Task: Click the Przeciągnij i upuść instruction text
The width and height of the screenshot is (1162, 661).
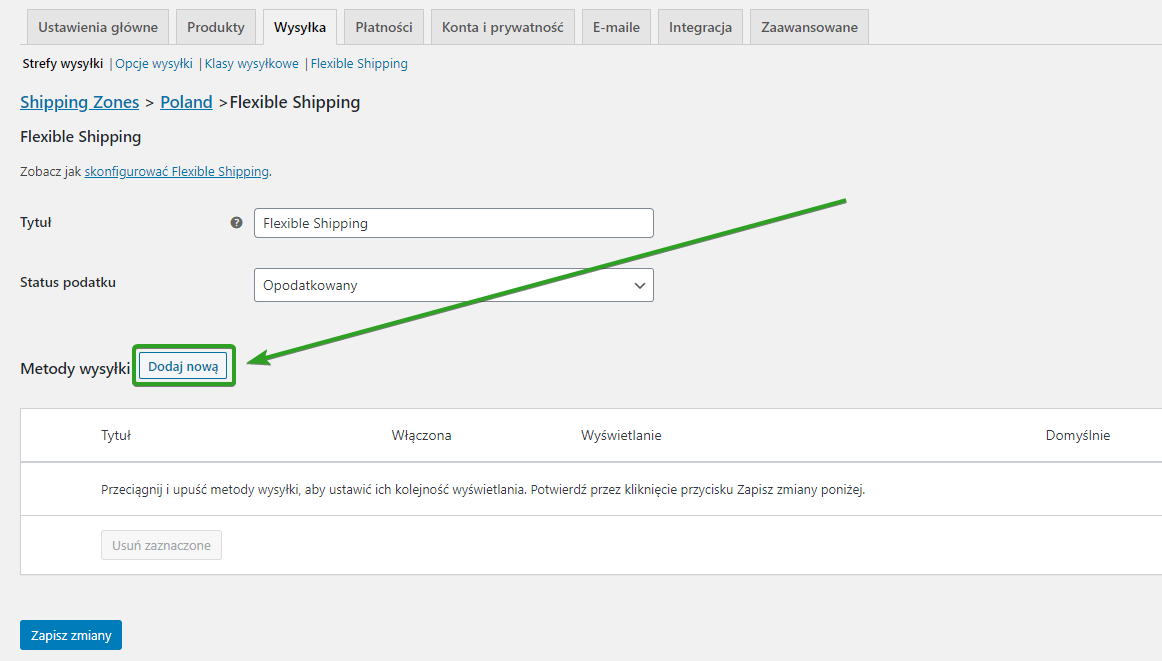Action: point(482,490)
